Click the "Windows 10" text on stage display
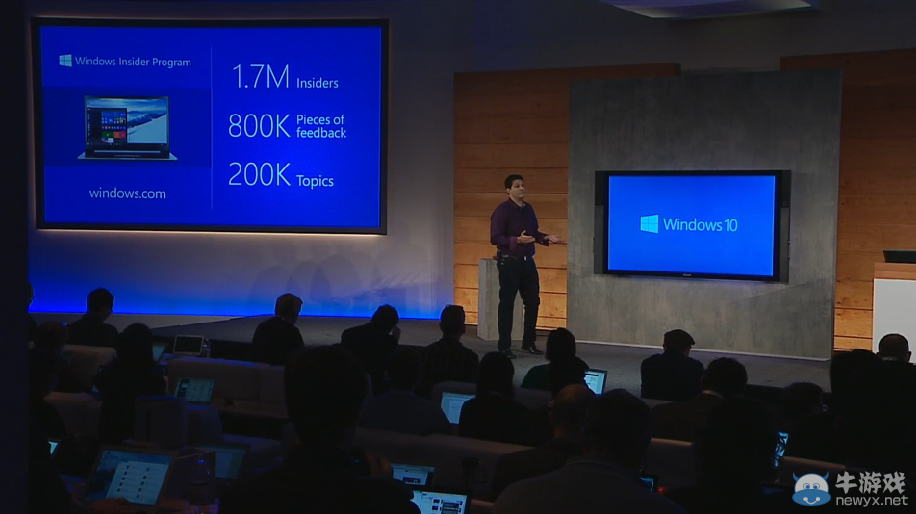Image resolution: width=916 pixels, height=514 pixels. pyautogui.click(x=700, y=225)
